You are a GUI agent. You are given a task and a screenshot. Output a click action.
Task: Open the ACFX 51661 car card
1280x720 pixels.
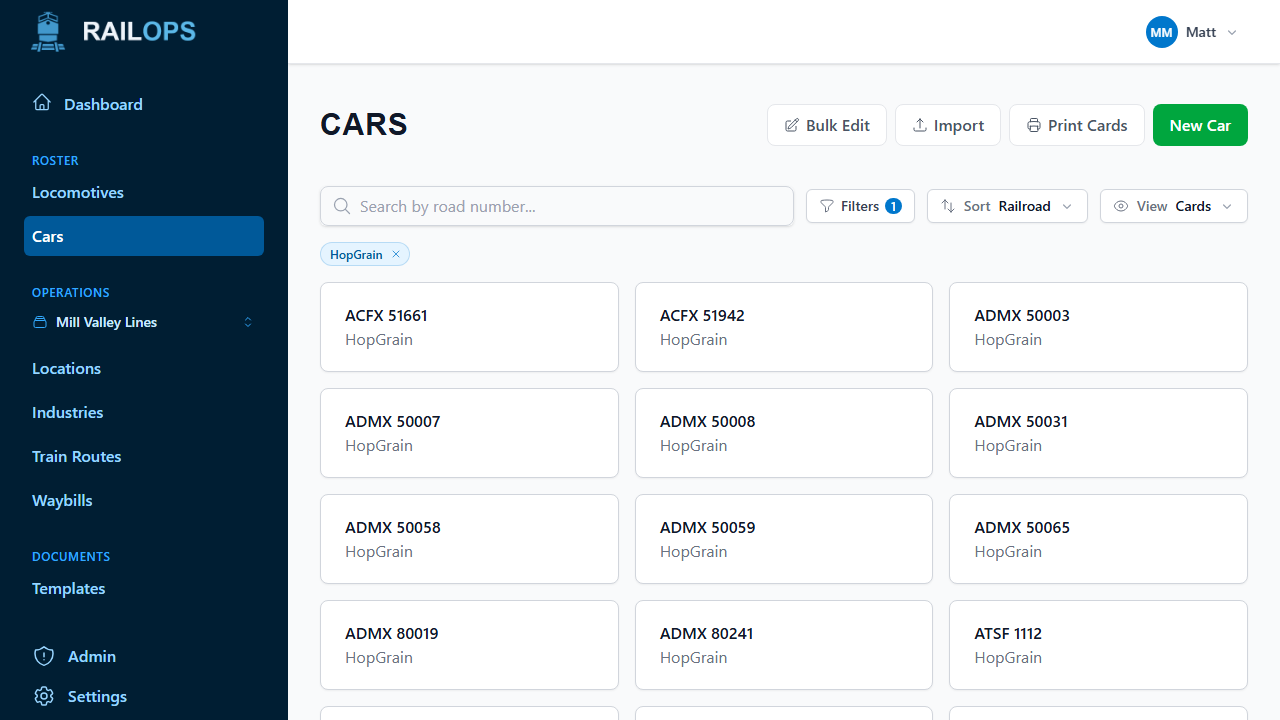click(x=469, y=327)
